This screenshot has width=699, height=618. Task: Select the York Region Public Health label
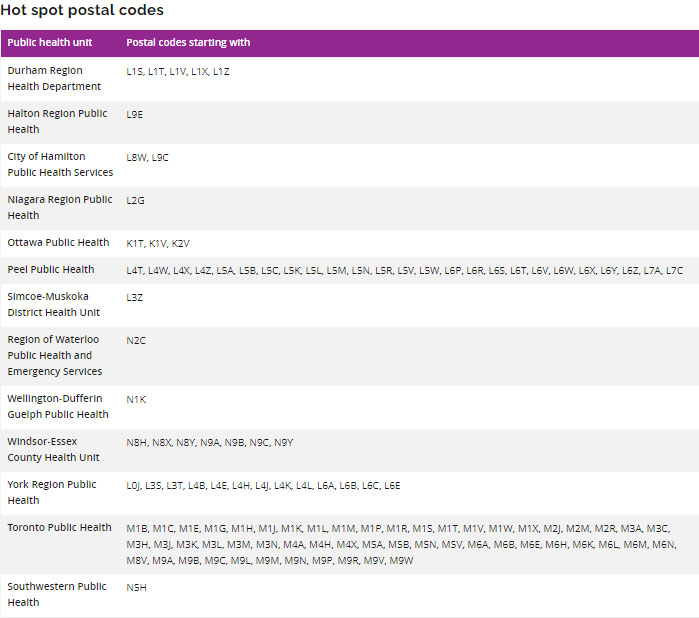[52, 493]
